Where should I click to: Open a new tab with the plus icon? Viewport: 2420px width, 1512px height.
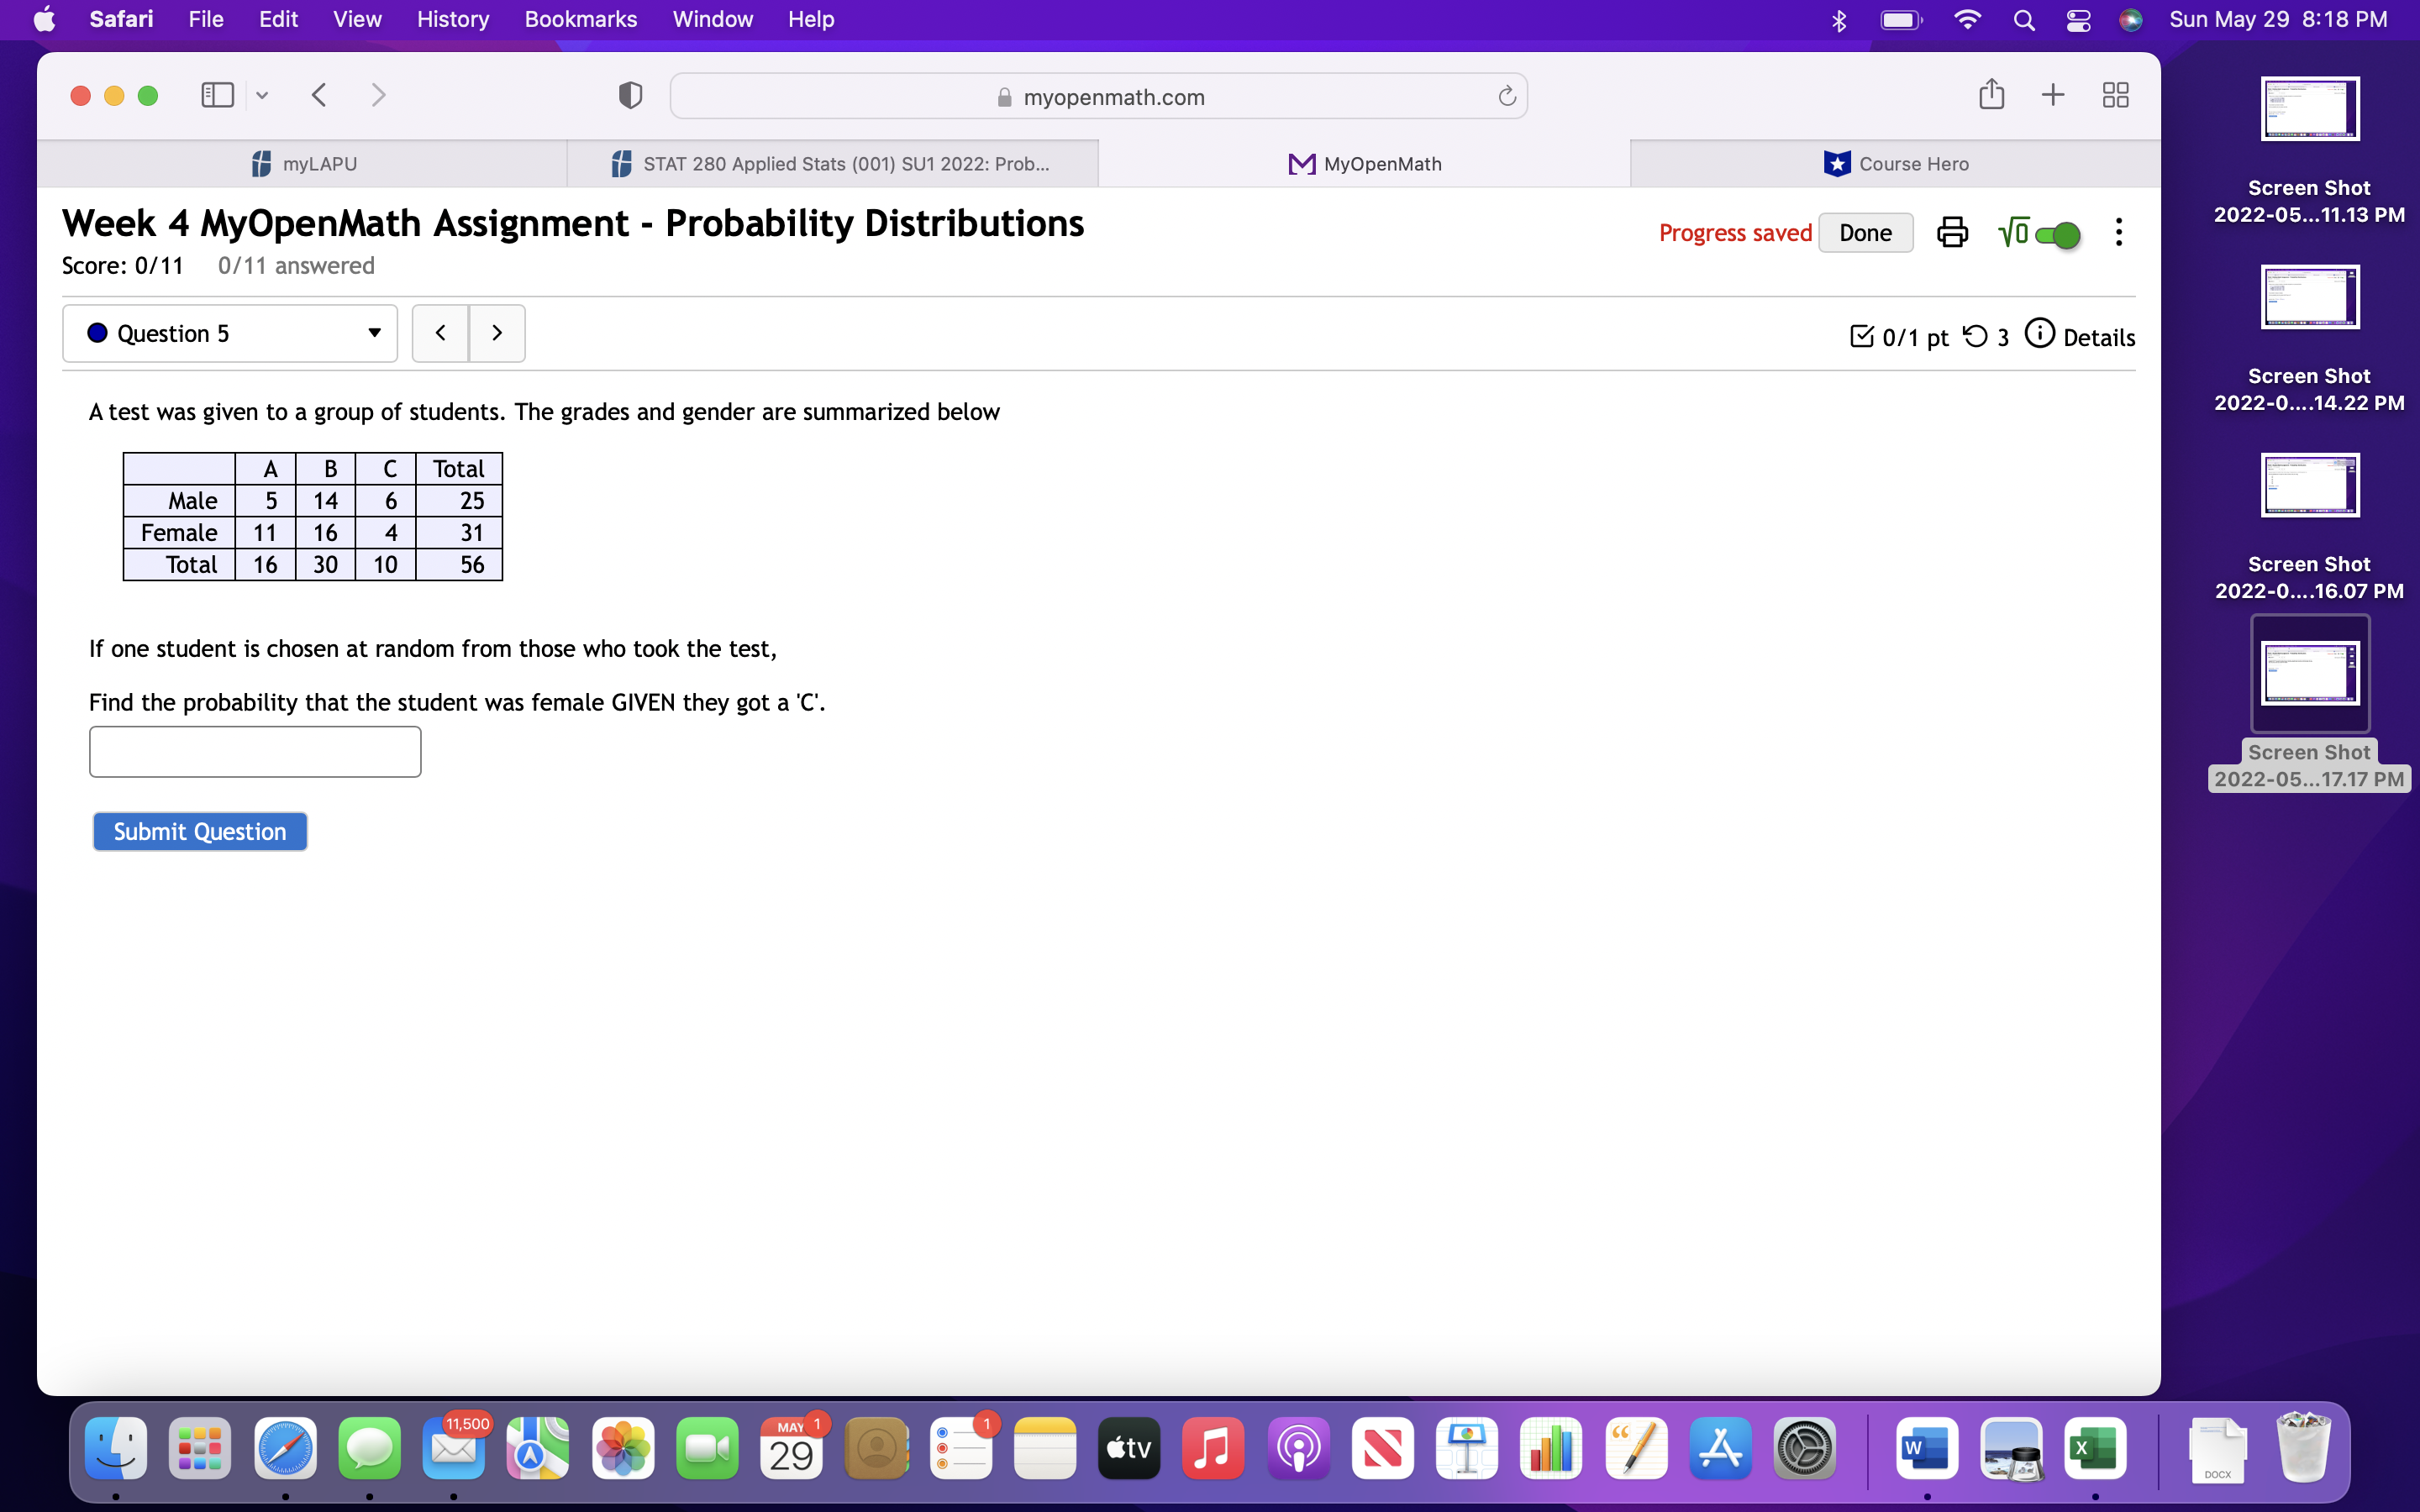click(x=2054, y=94)
